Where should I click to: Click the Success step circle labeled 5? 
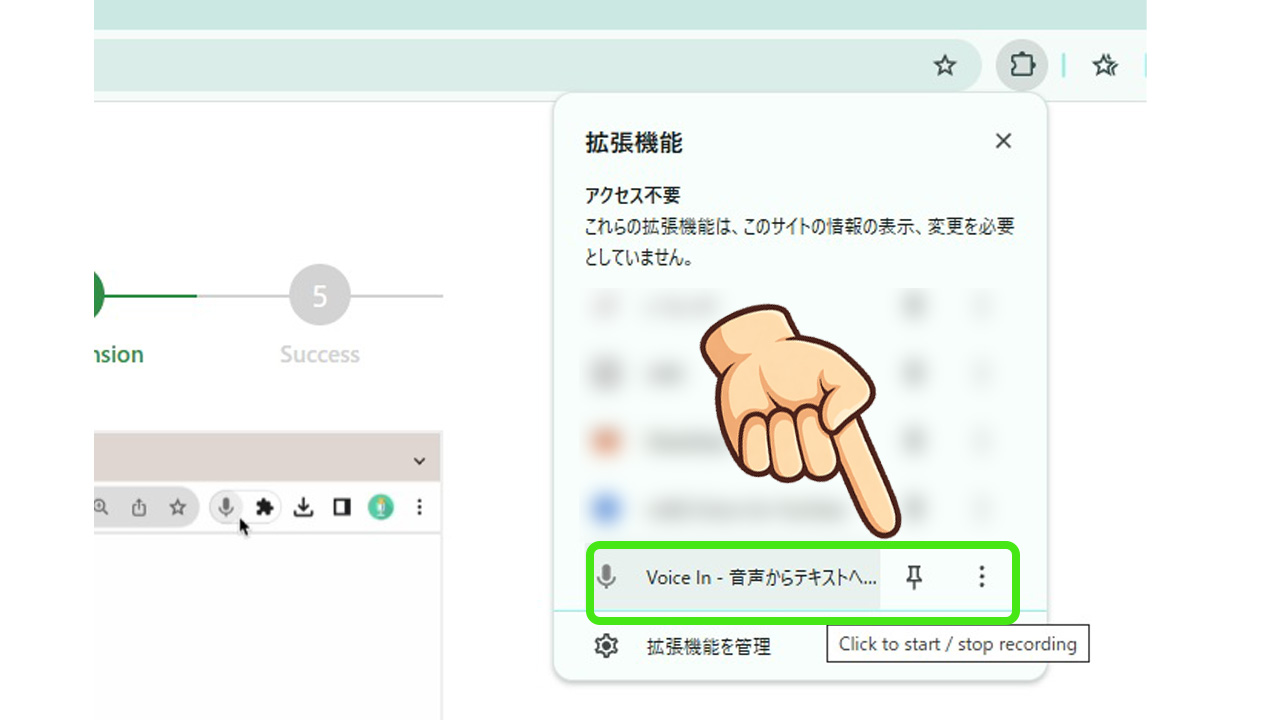coord(319,295)
